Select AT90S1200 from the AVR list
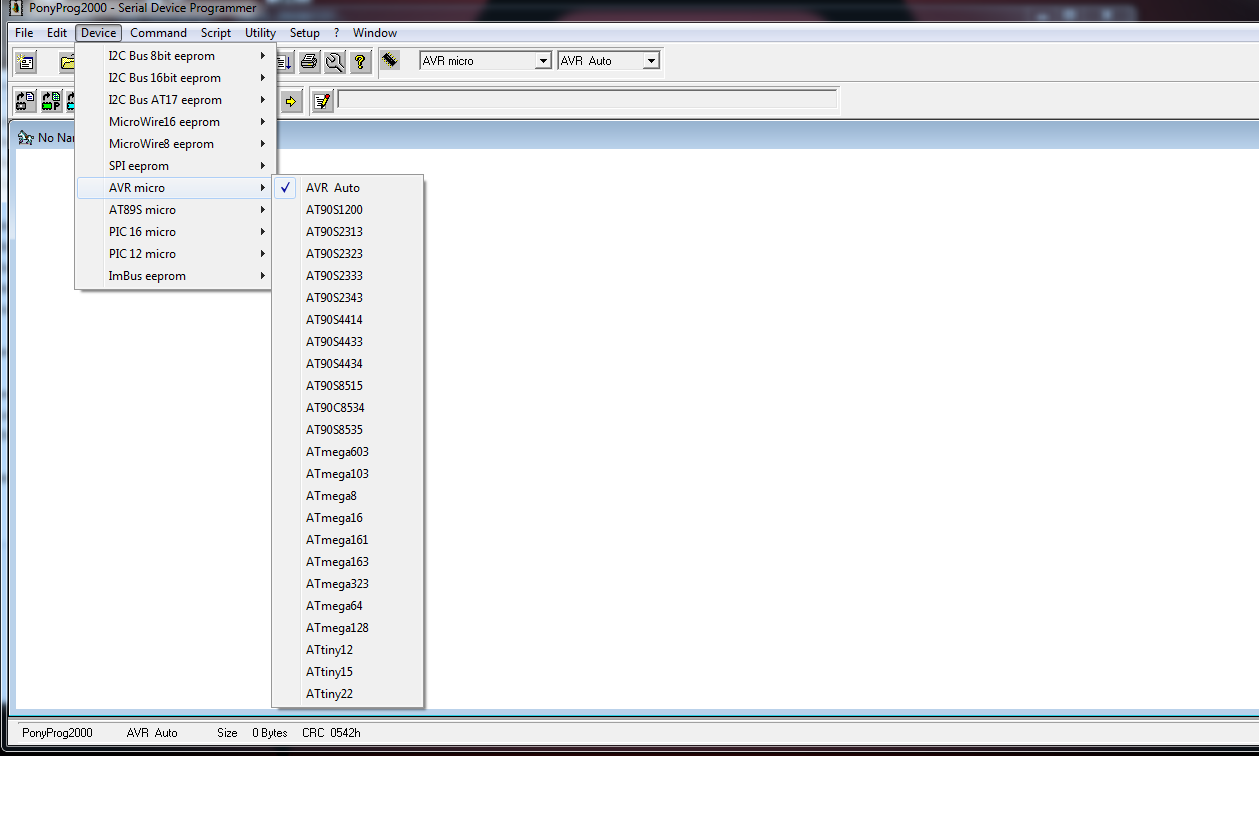Screen dimensions: 1259x821 (348, 210)
